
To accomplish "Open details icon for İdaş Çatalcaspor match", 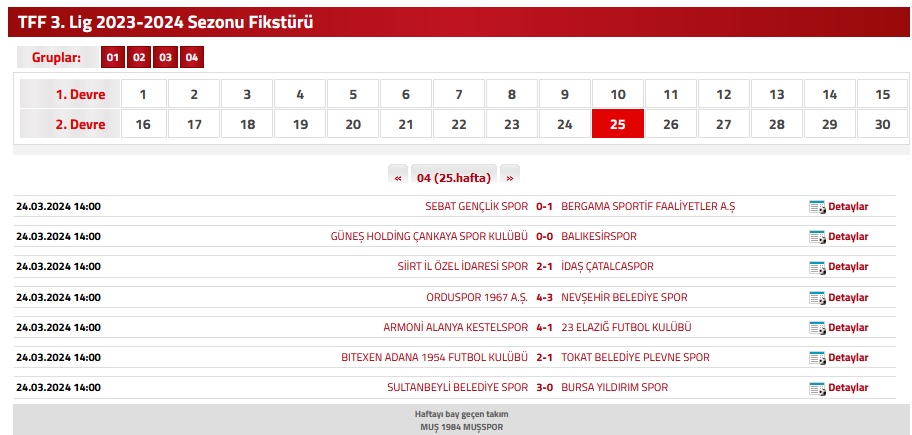I will coord(817,267).
